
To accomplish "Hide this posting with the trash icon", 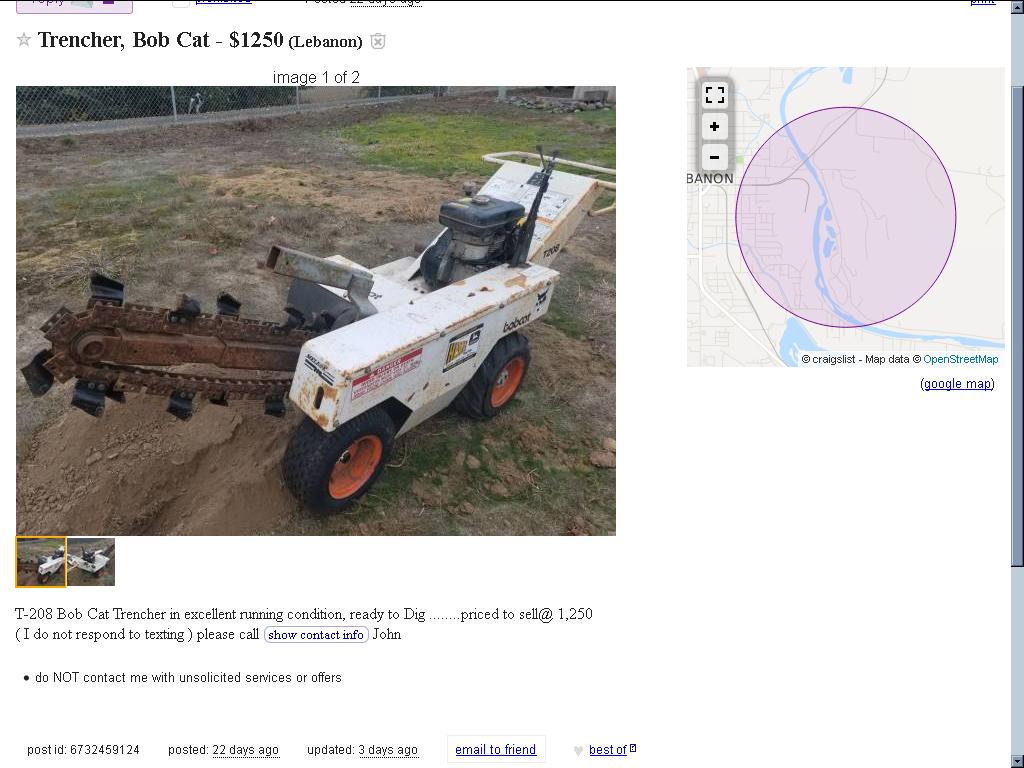I will pyautogui.click(x=377, y=41).
